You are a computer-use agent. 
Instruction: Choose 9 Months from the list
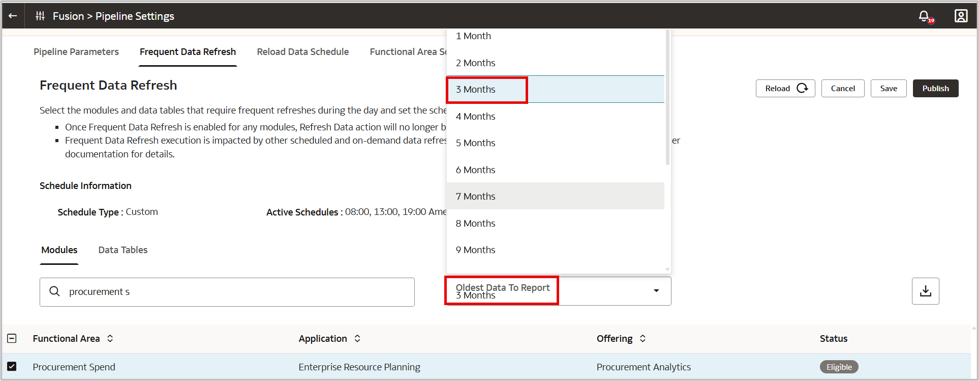[x=555, y=250]
